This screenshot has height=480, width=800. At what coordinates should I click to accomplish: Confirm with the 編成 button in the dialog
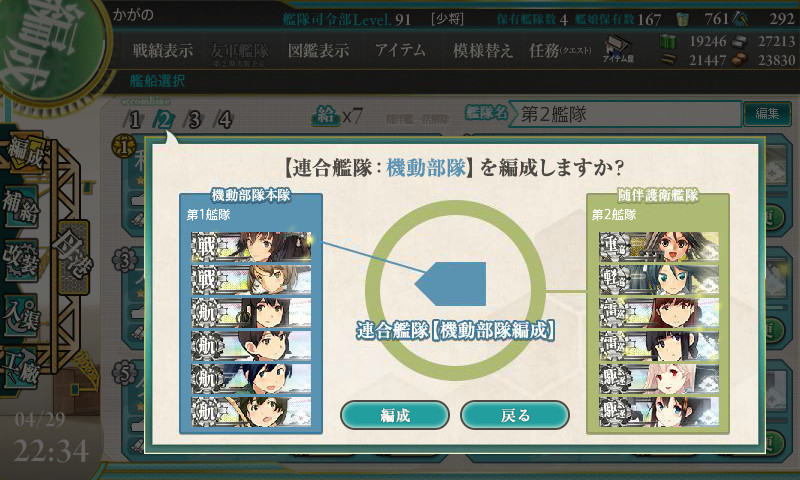point(394,415)
